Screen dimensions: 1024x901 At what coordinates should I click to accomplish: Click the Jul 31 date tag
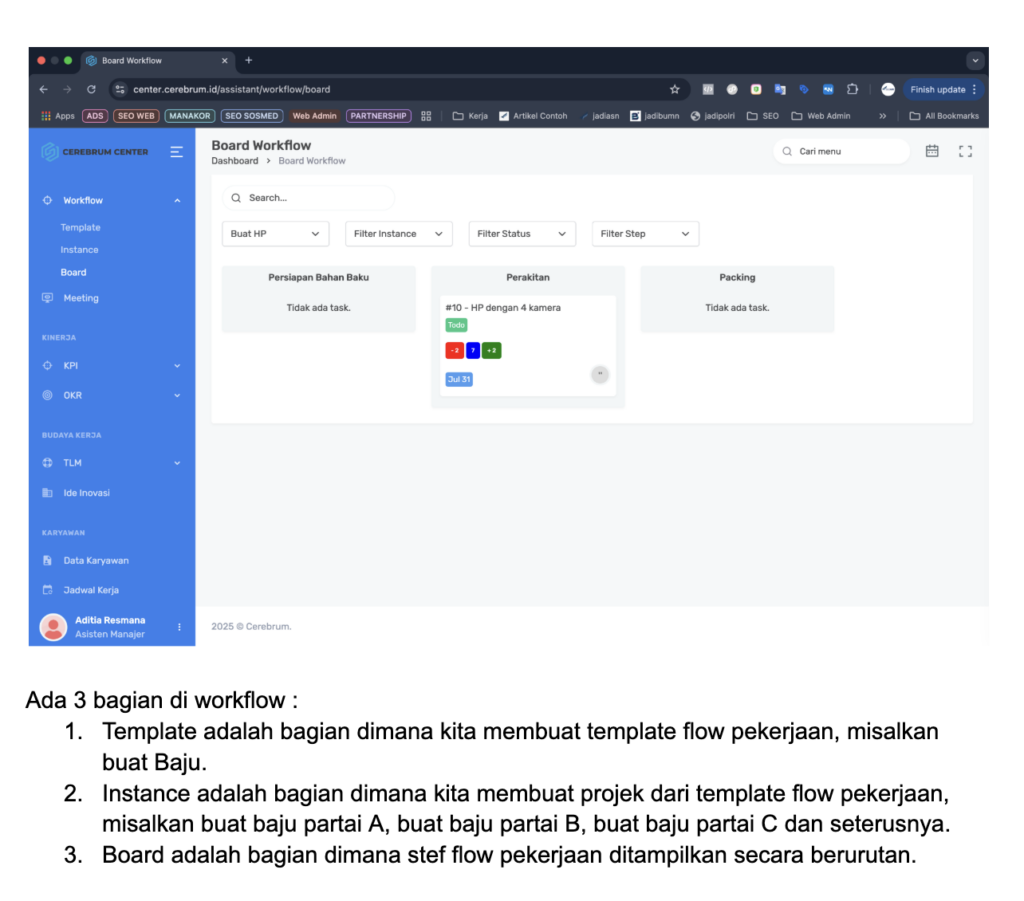(x=458, y=379)
